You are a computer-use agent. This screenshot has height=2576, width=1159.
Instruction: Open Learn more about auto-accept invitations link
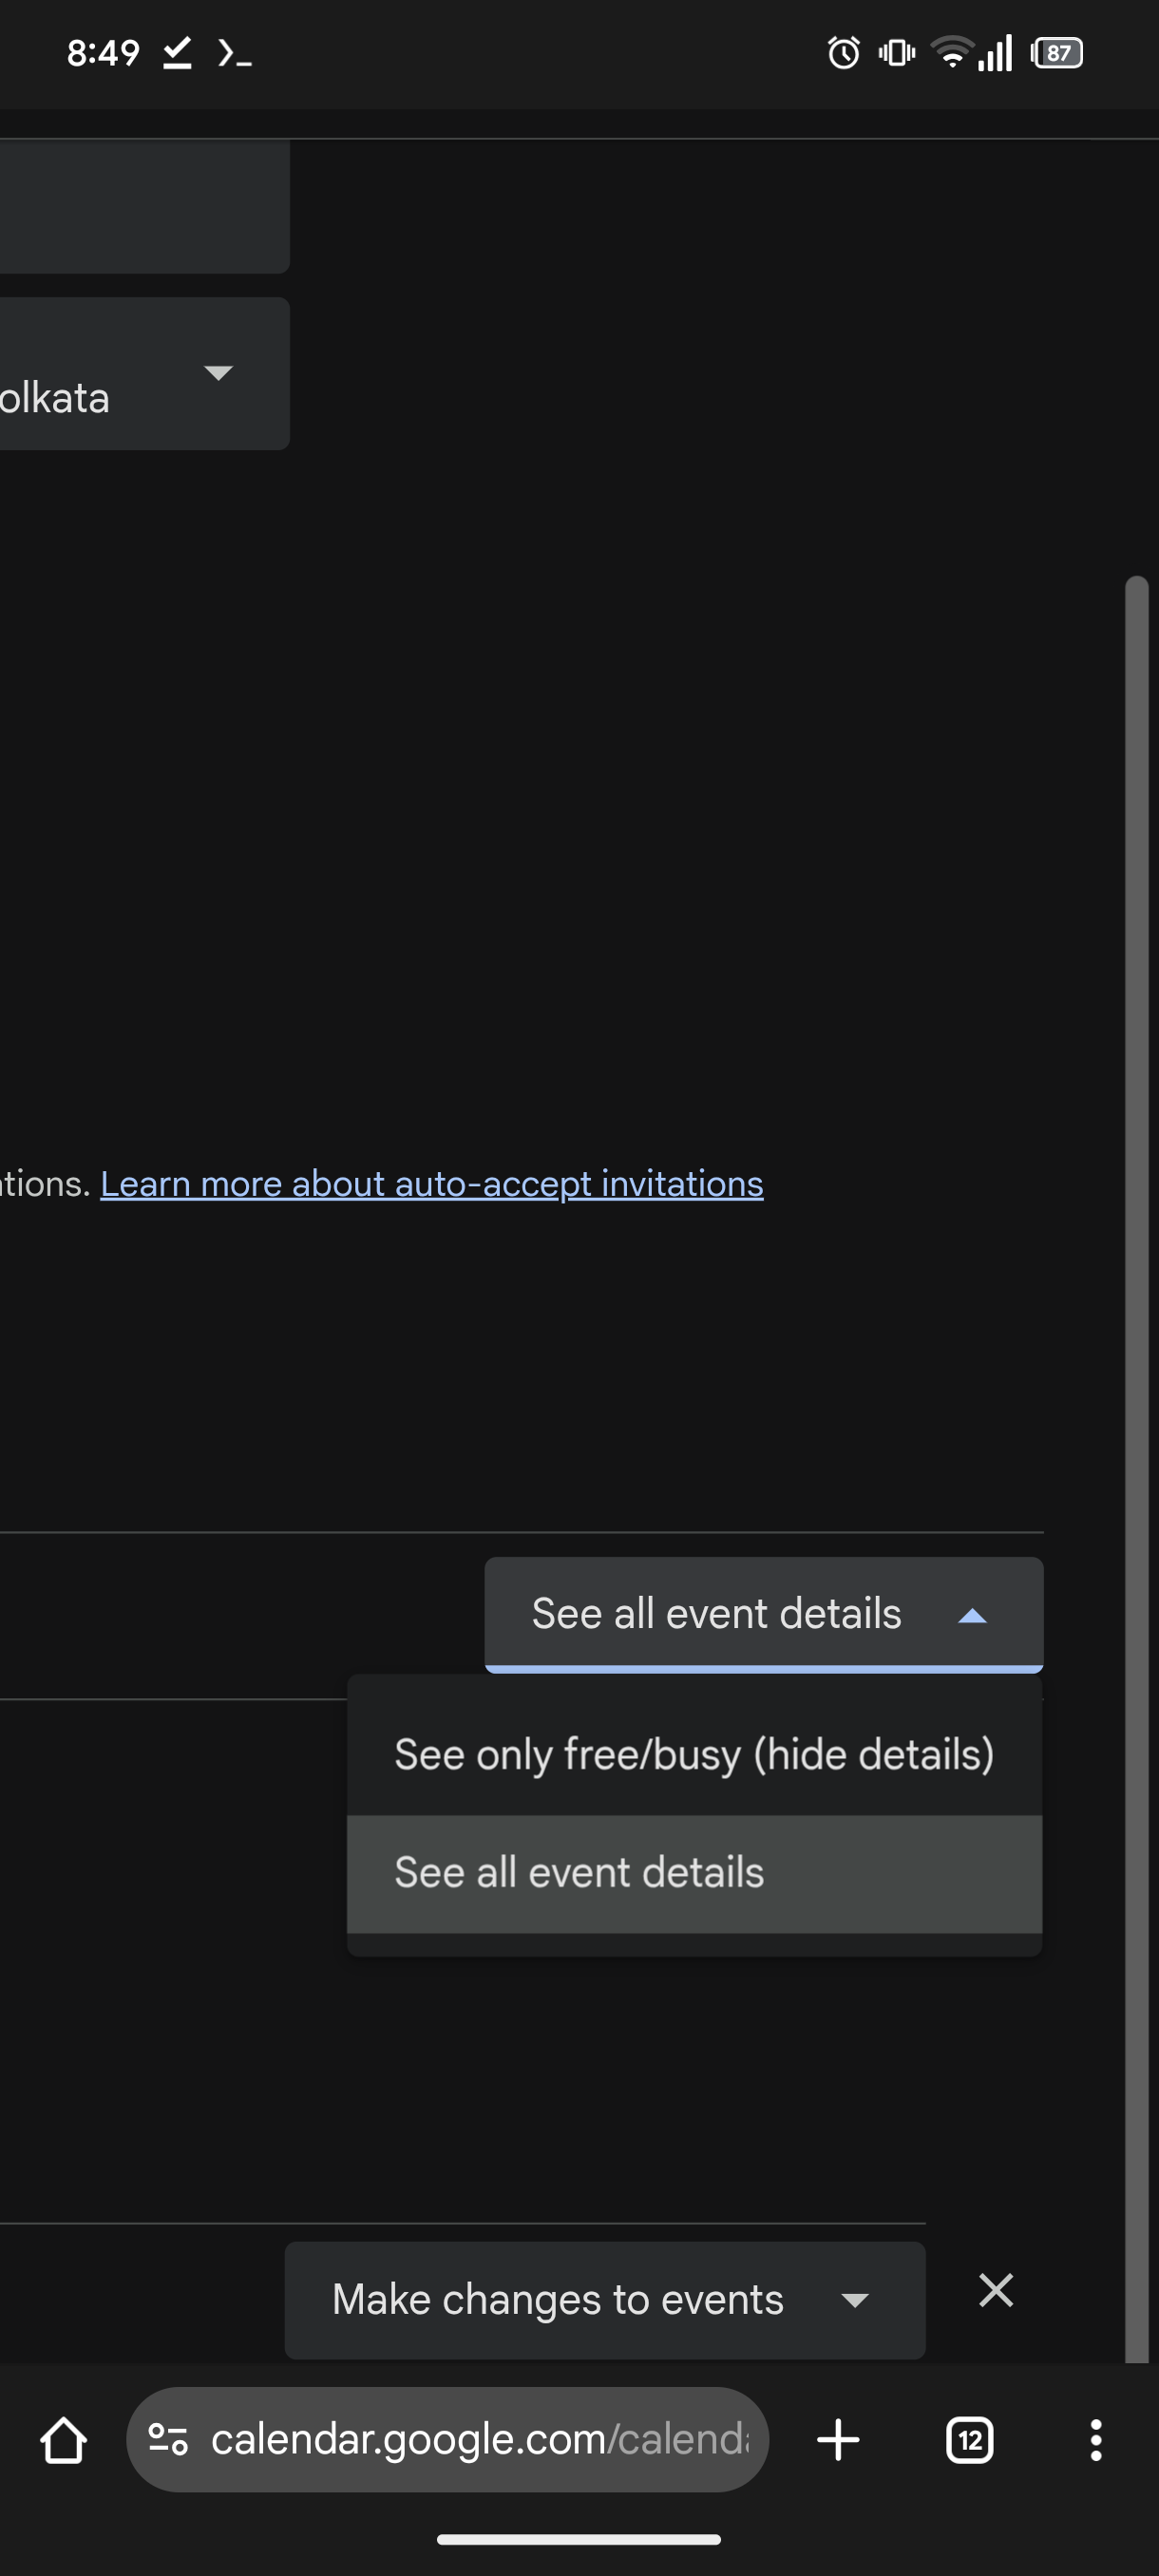[431, 1184]
